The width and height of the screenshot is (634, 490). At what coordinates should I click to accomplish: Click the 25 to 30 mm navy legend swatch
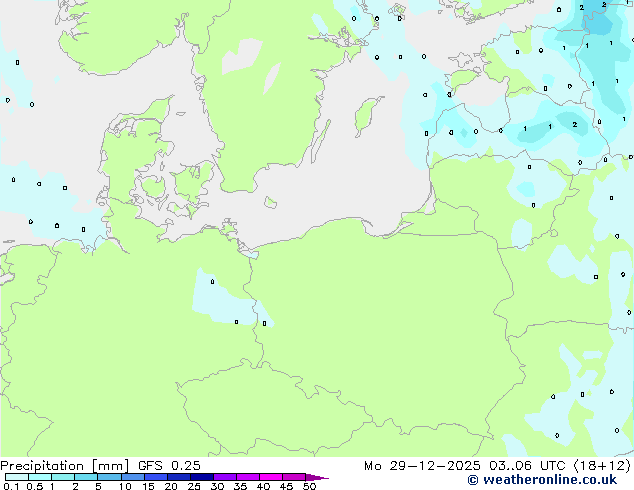pos(202,477)
